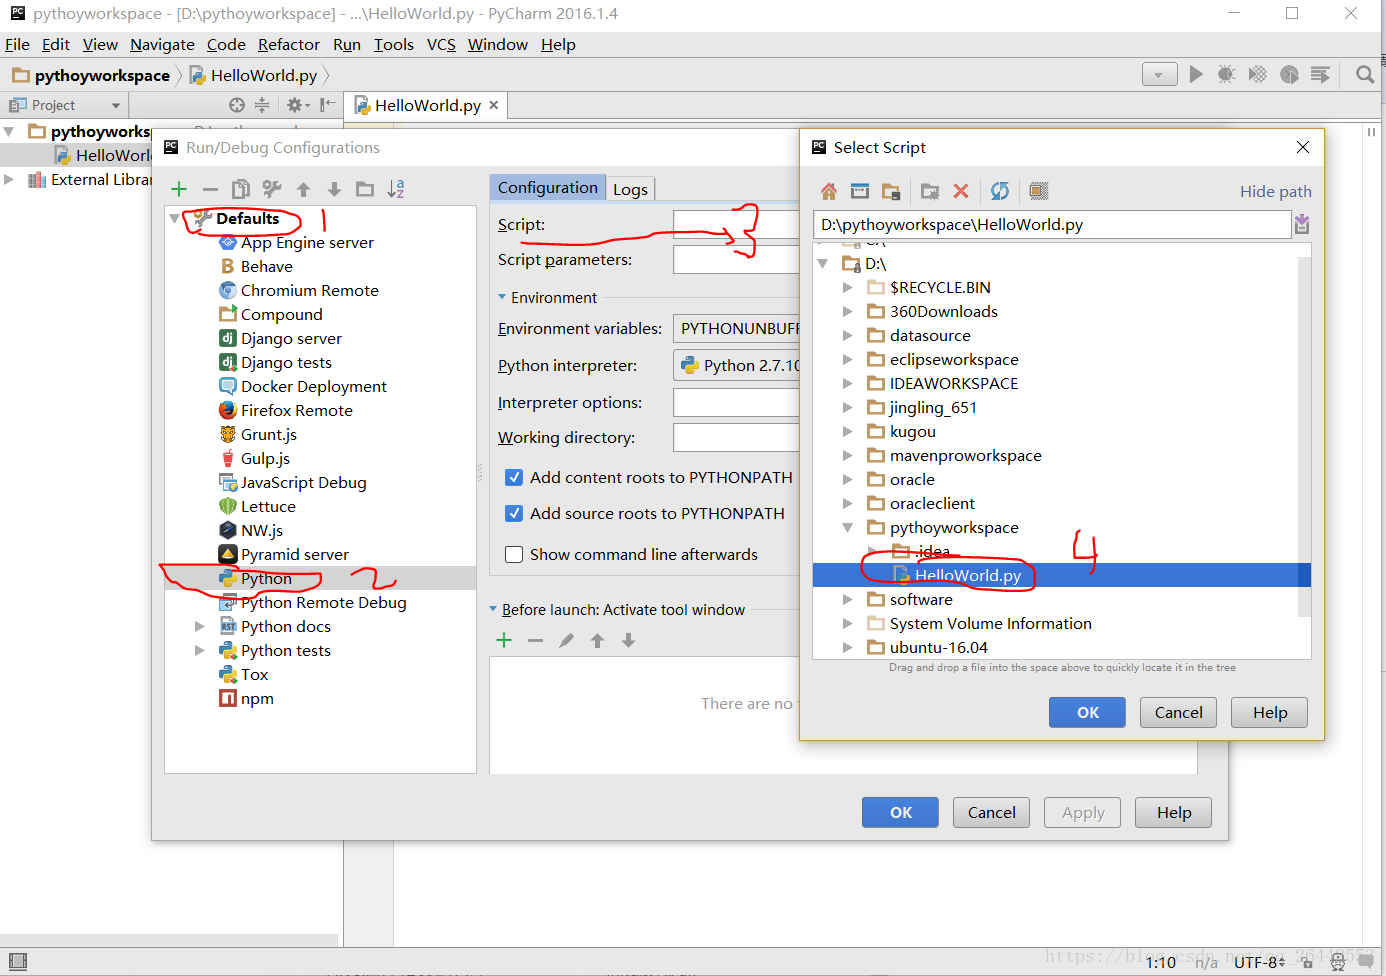The image size is (1386, 976).
Task: Select the HelloWorld.py editor tab
Action: (x=427, y=105)
